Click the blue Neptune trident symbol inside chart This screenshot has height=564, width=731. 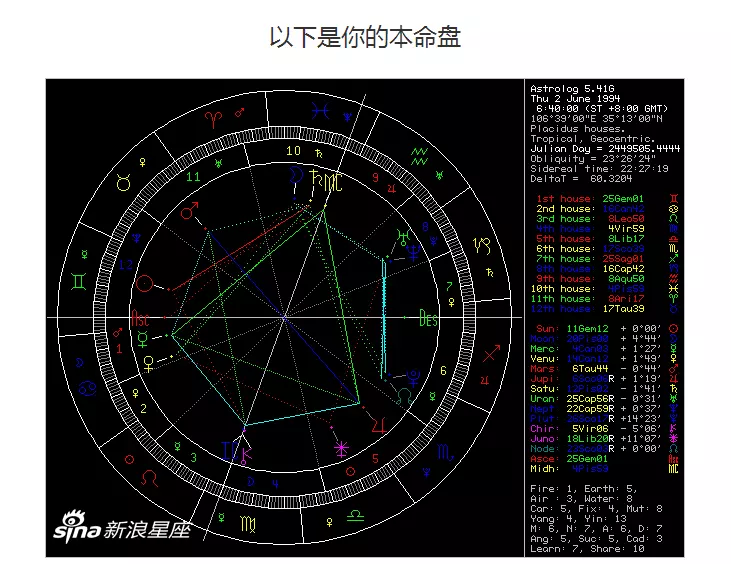pyautogui.click(x=414, y=253)
